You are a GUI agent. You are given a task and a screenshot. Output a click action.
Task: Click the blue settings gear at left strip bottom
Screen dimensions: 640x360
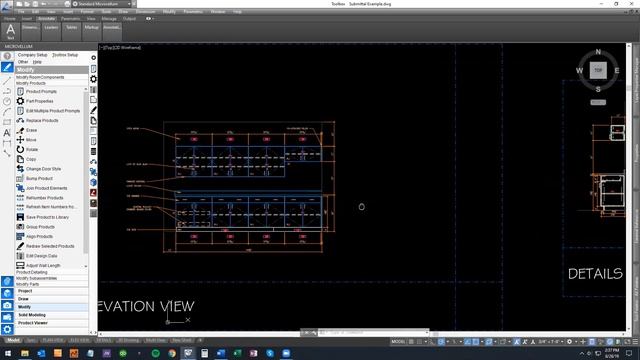[7, 329]
